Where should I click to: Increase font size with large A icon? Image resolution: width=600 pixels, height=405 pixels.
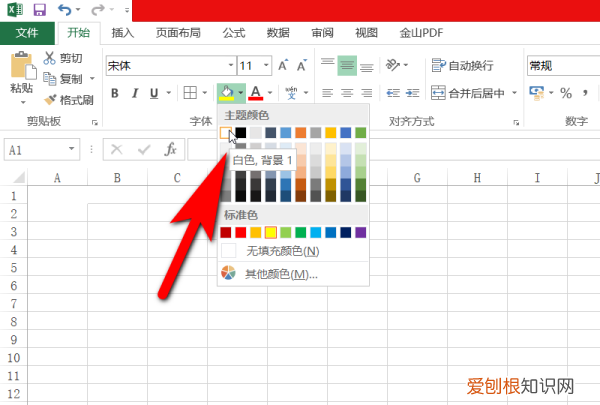click(x=283, y=65)
